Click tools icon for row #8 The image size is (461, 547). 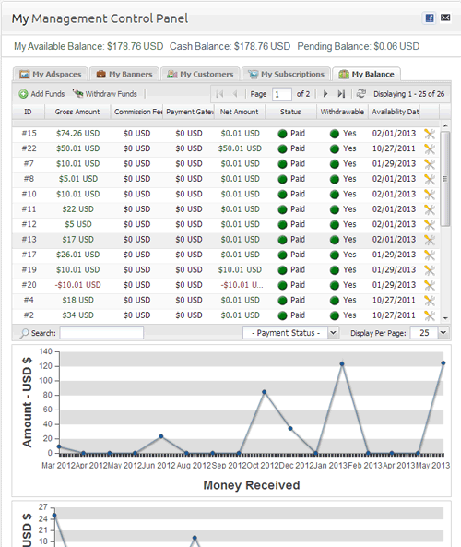point(430,179)
